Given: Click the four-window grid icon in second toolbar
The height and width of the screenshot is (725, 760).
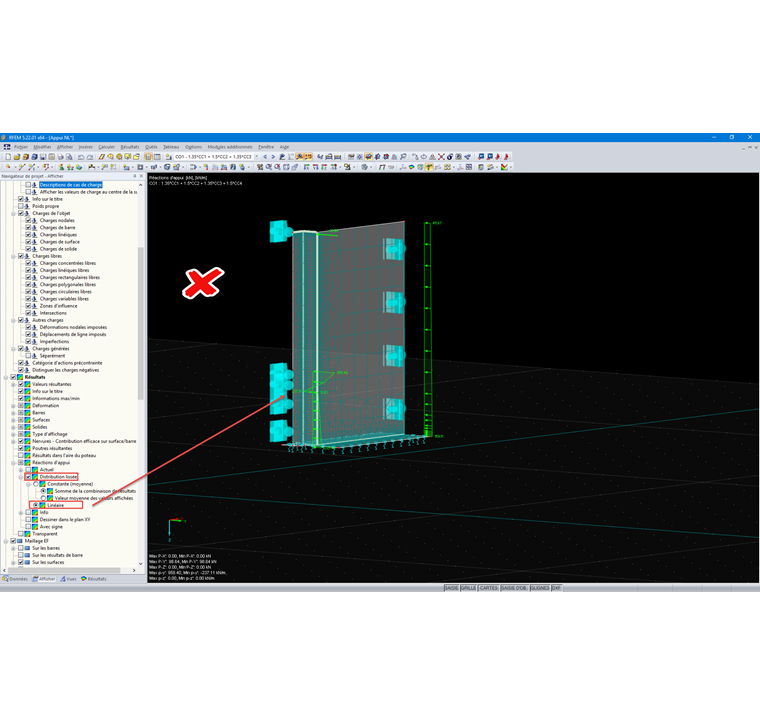Looking at the screenshot, I should 469,167.
